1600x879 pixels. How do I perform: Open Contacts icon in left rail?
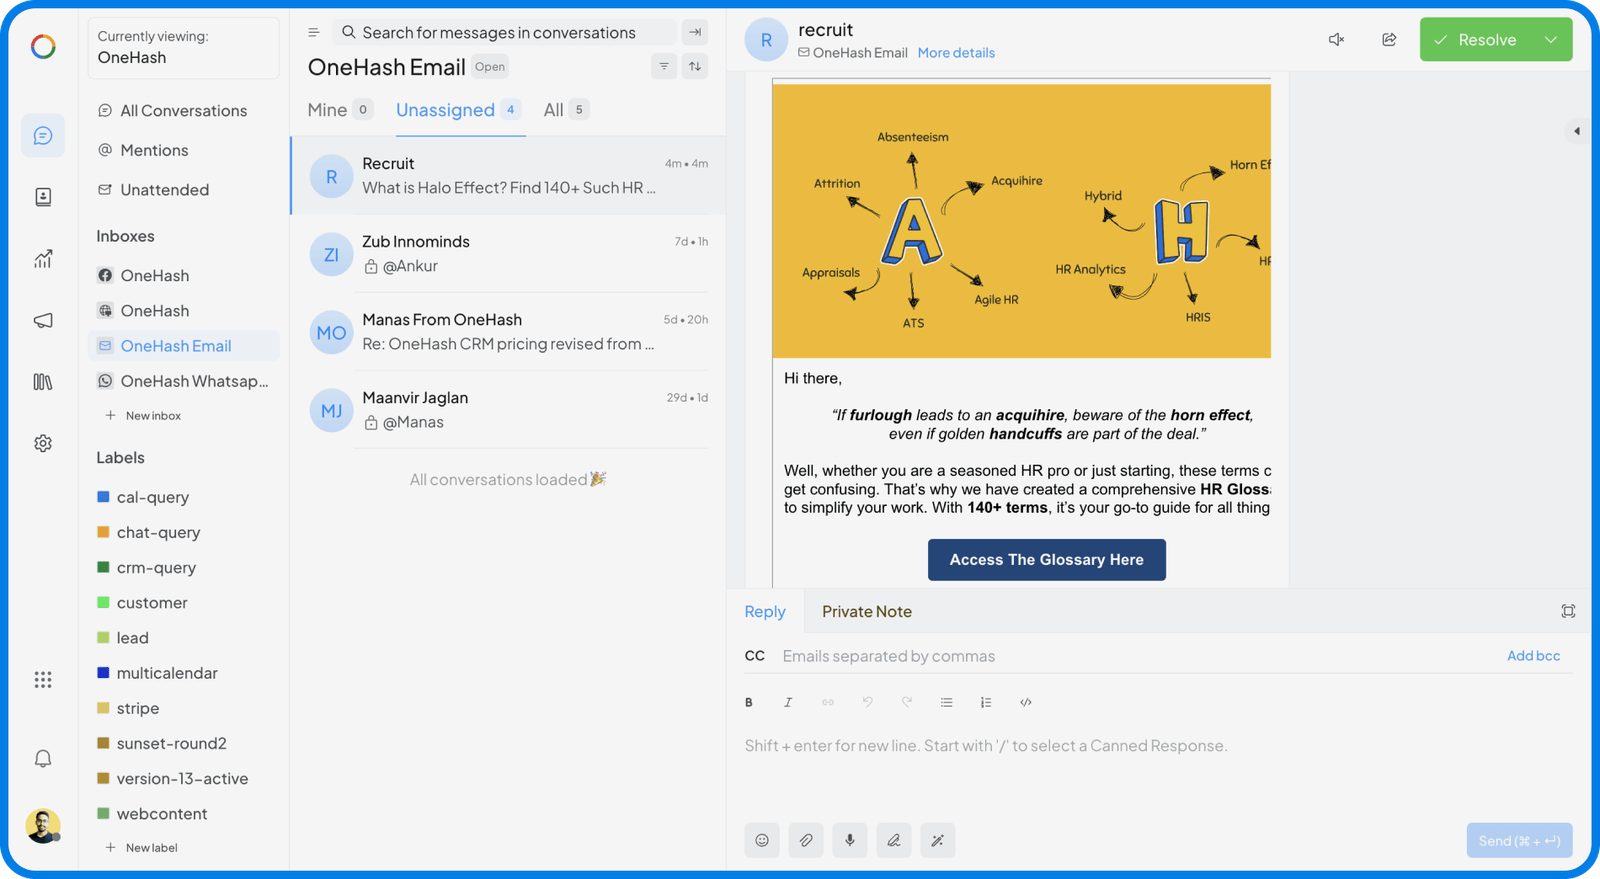[43, 197]
